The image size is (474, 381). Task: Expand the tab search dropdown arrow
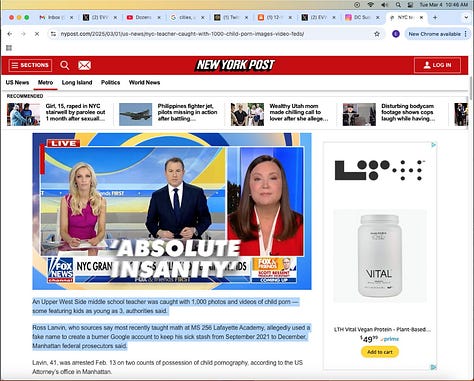click(x=466, y=17)
